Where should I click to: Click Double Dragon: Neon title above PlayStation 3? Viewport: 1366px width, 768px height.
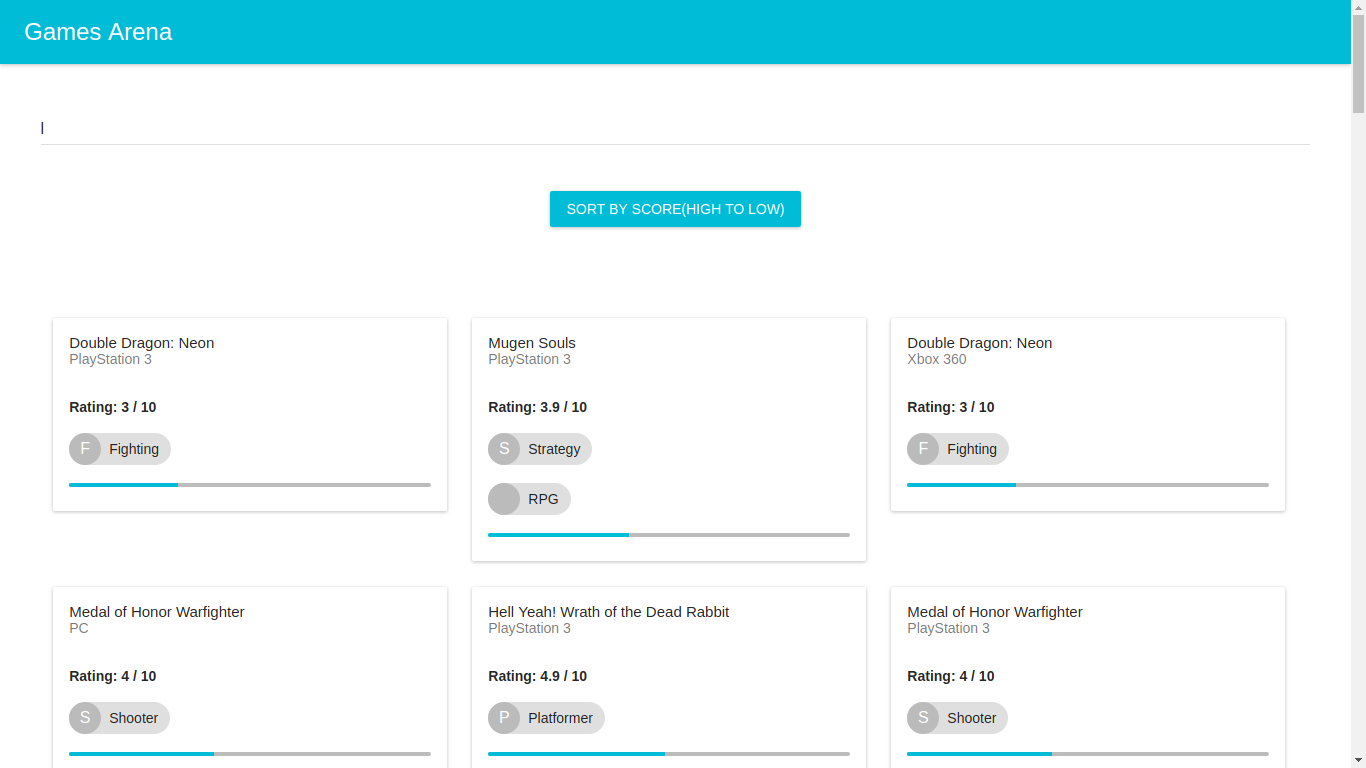pos(142,343)
